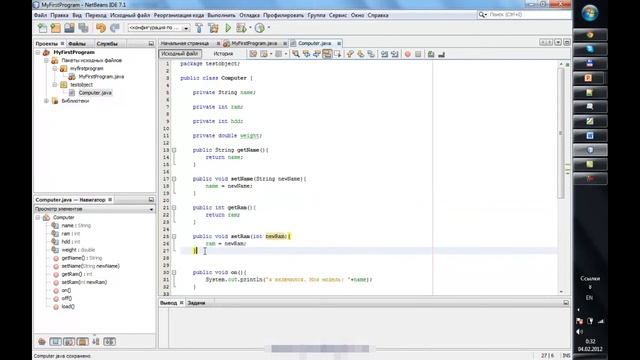Image resolution: width=640 pixels, height=360 pixels.
Task: Build the project with hammer icon
Action: [199, 28]
